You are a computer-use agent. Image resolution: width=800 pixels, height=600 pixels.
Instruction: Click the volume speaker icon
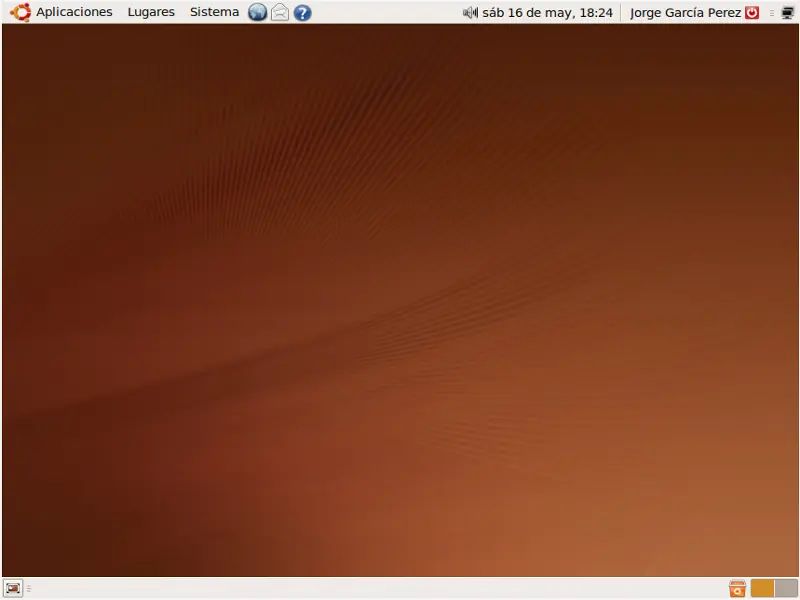(x=470, y=12)
